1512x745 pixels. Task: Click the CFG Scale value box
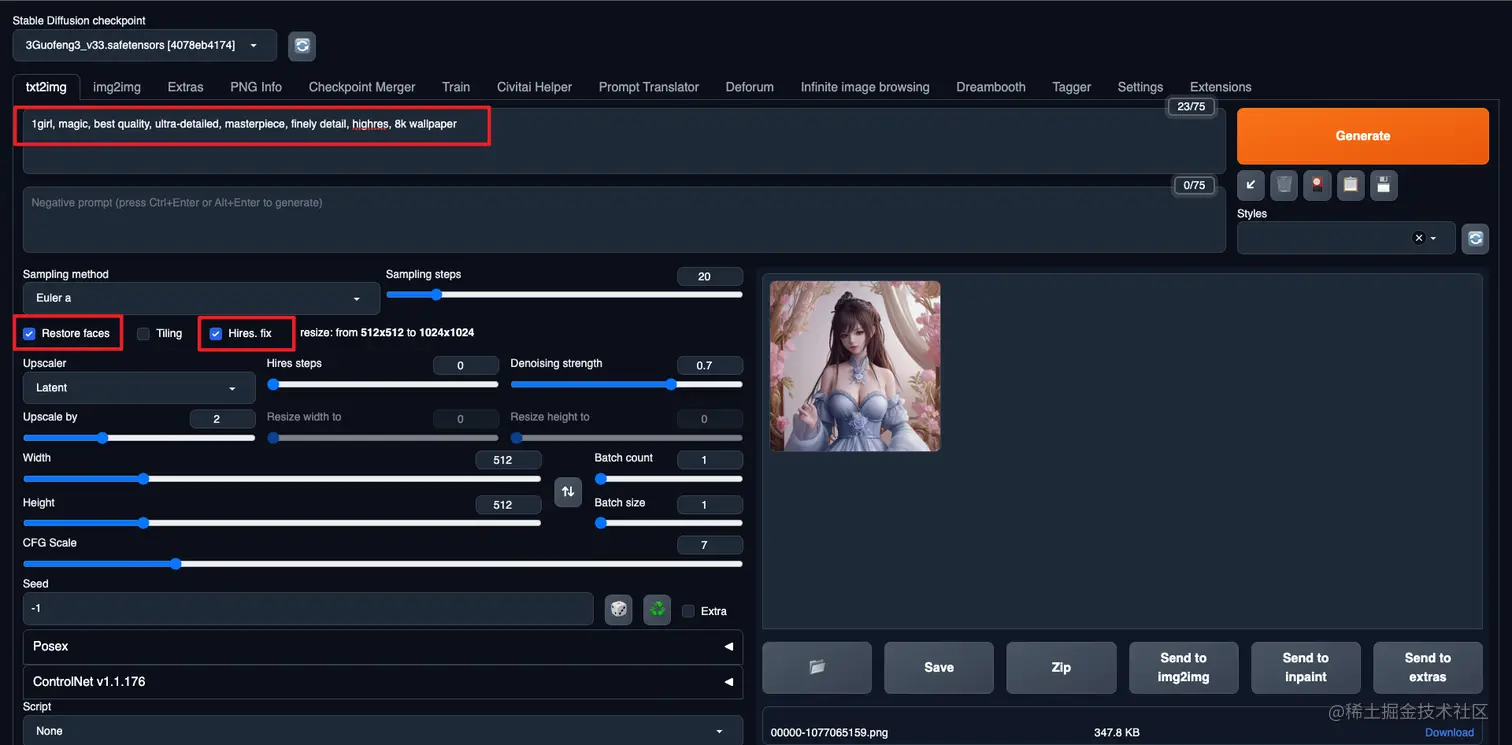point(710,545)
